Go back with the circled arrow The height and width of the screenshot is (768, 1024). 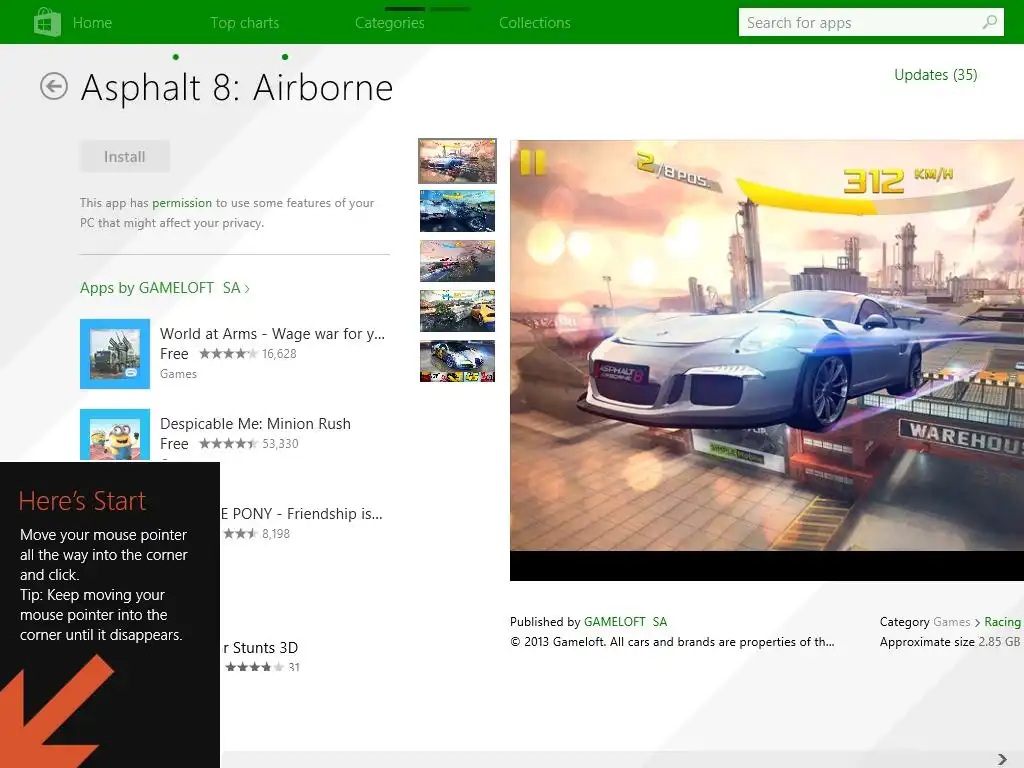(x=54, y=86)
